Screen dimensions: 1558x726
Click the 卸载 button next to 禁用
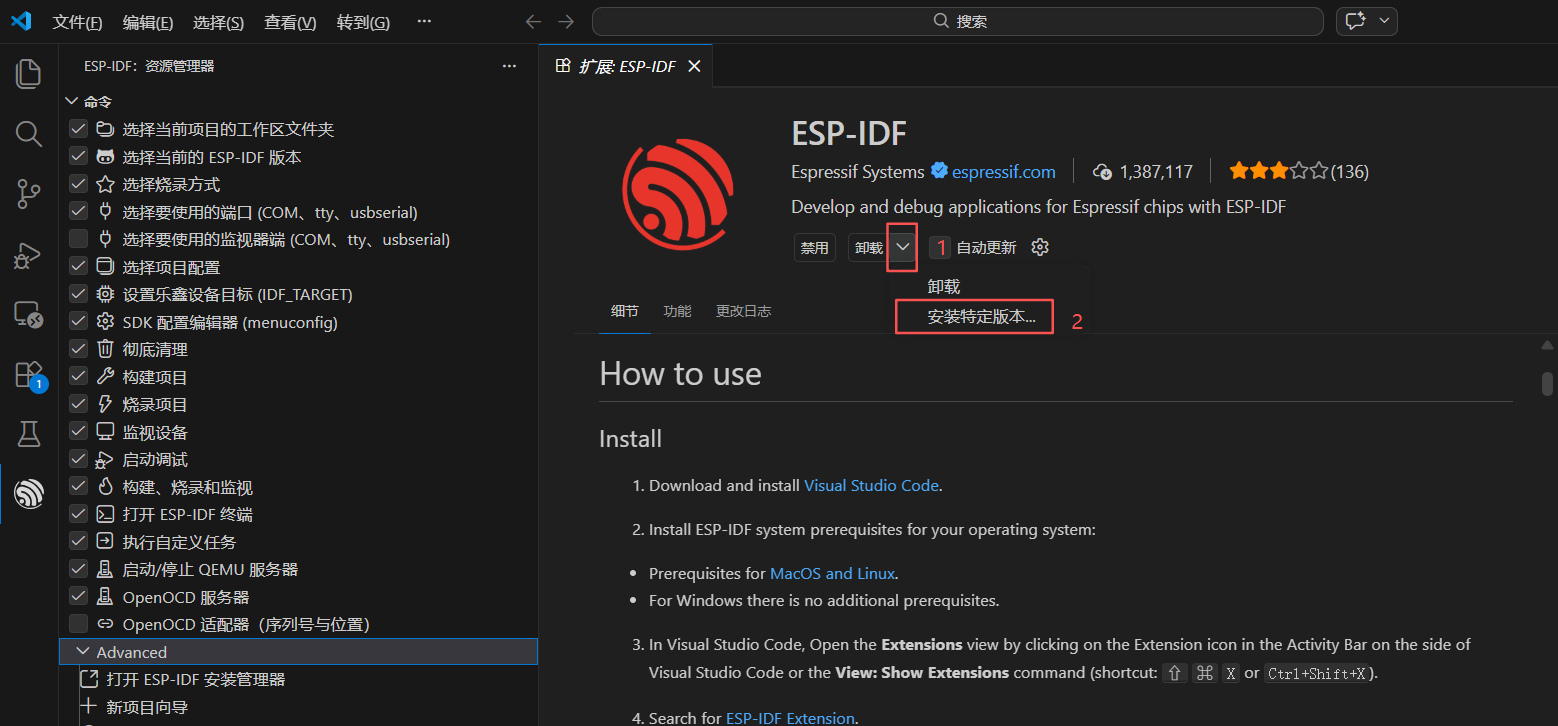point(869,247)
